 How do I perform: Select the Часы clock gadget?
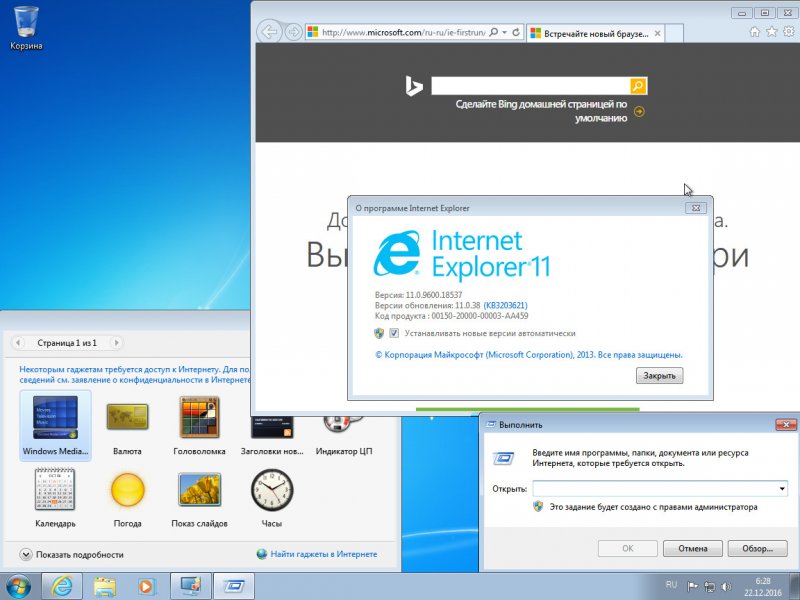(x=272, y=497)
